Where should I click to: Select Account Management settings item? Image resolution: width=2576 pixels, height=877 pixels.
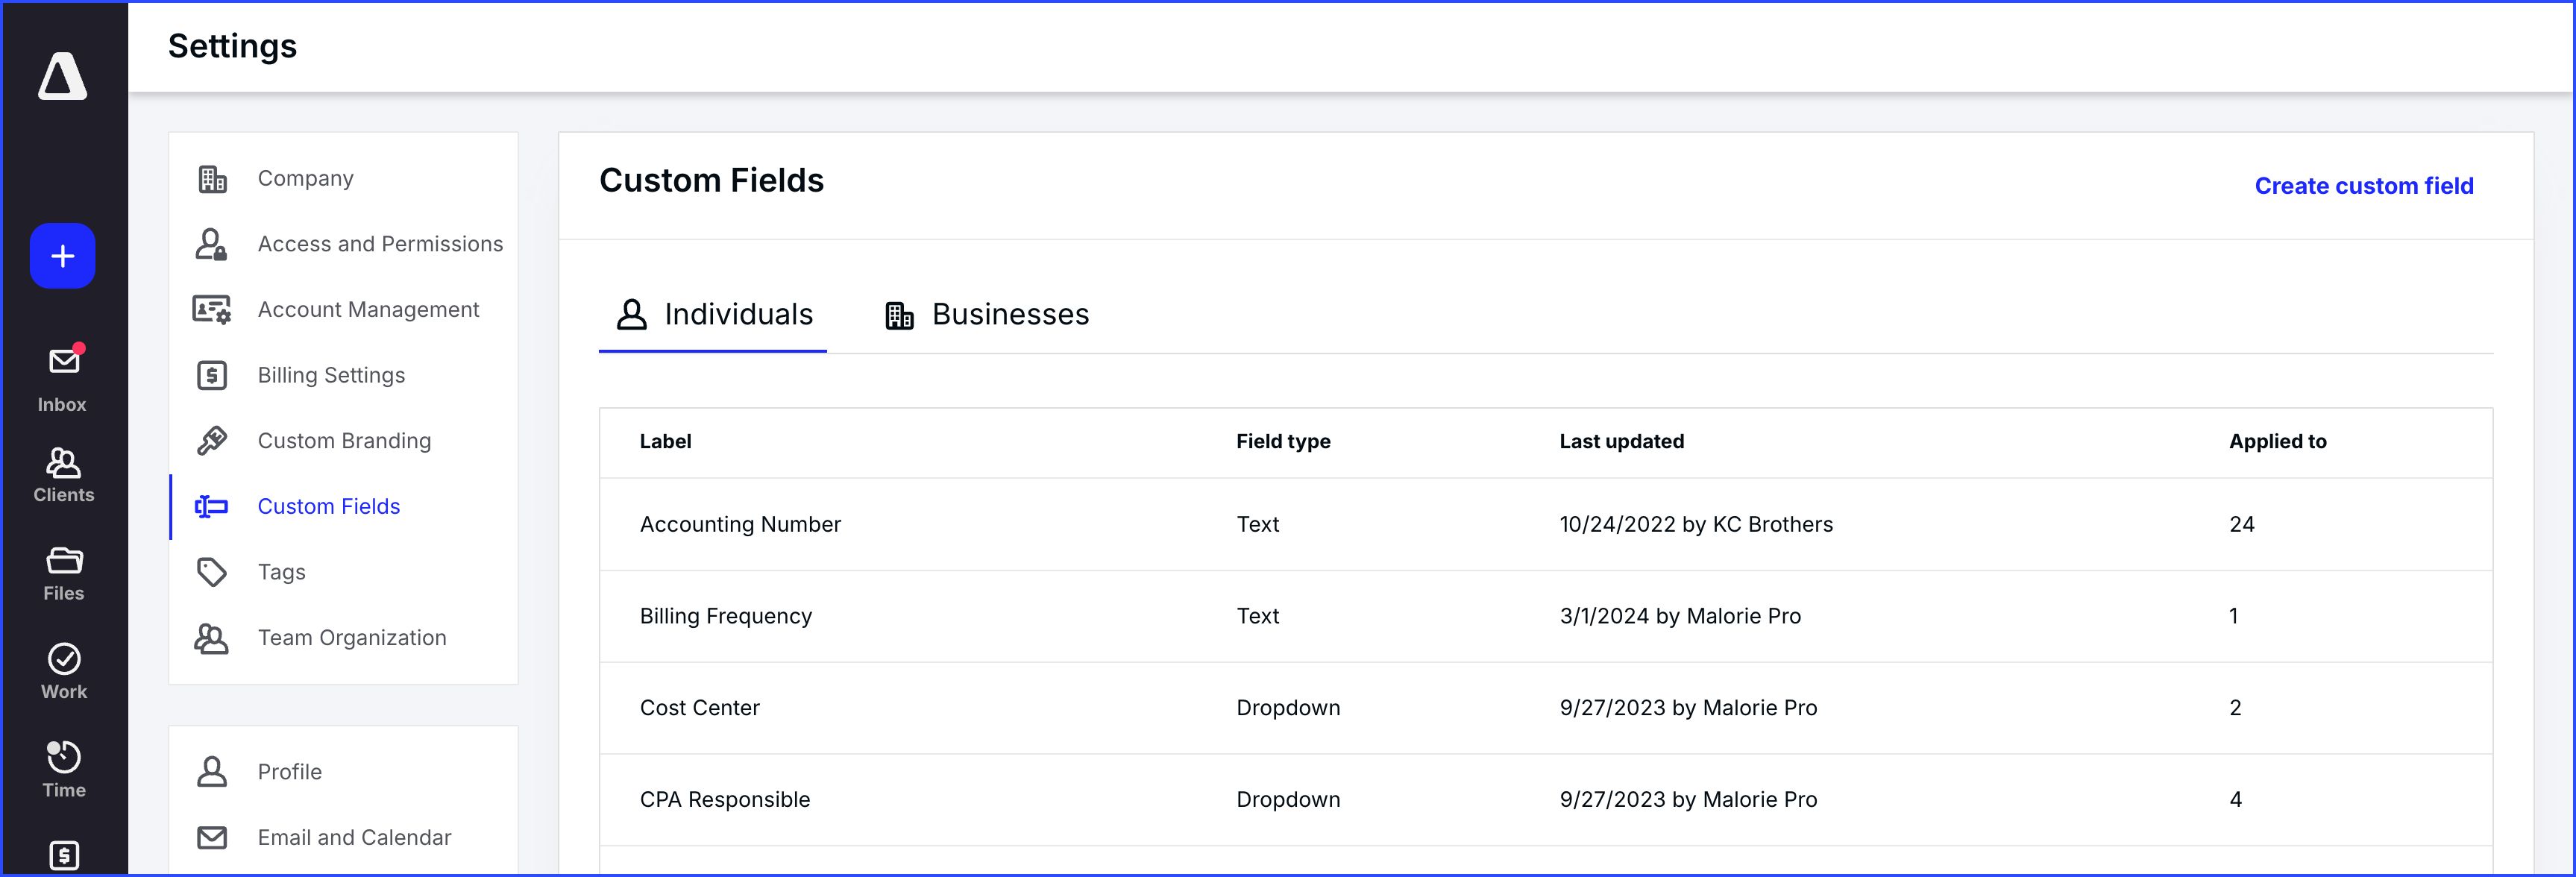pyautogui.click(x=368, y=310)
